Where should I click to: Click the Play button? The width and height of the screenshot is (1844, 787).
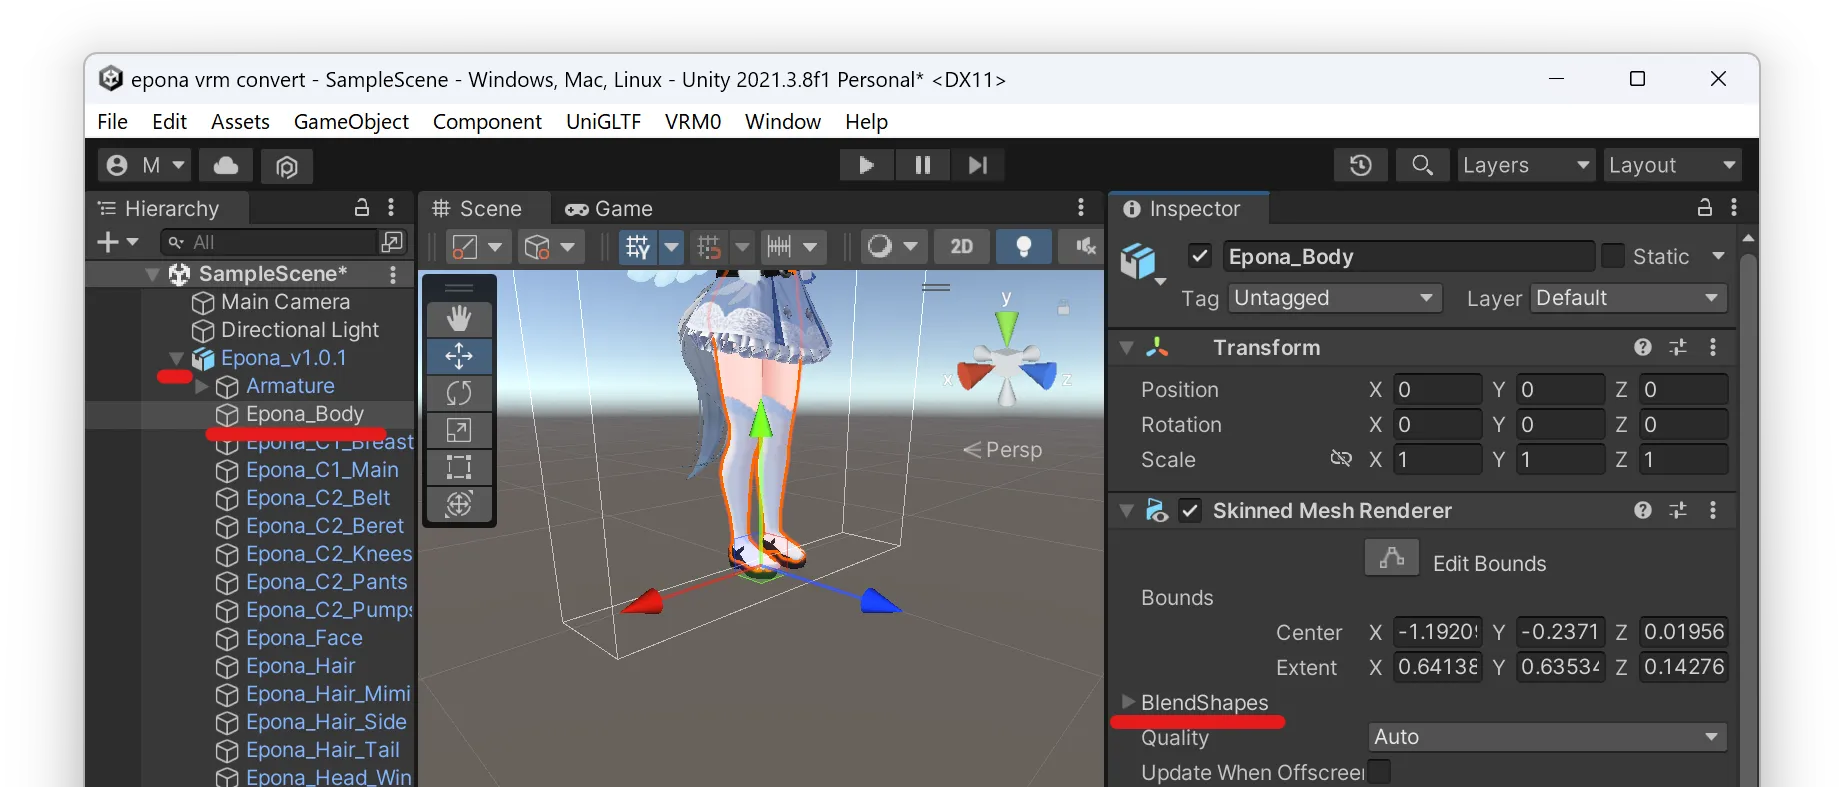pos(866,165)
